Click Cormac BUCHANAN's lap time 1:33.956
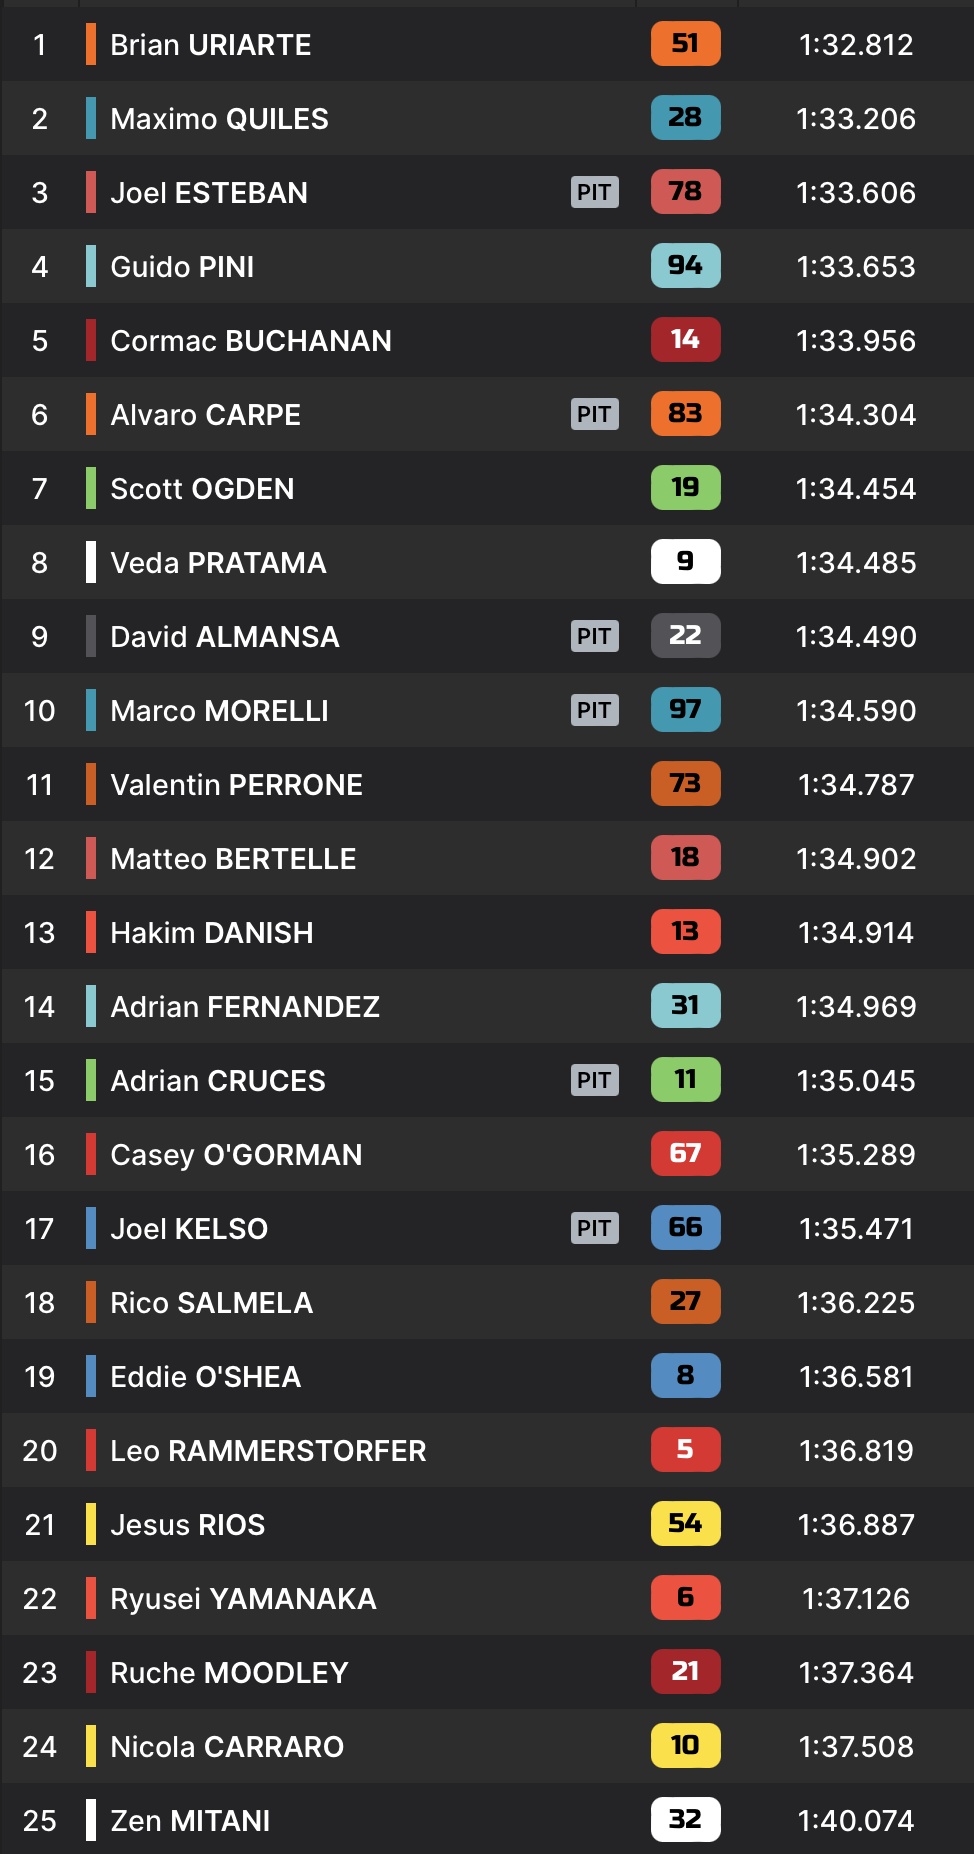The image size is (974, 1854). 855,341
